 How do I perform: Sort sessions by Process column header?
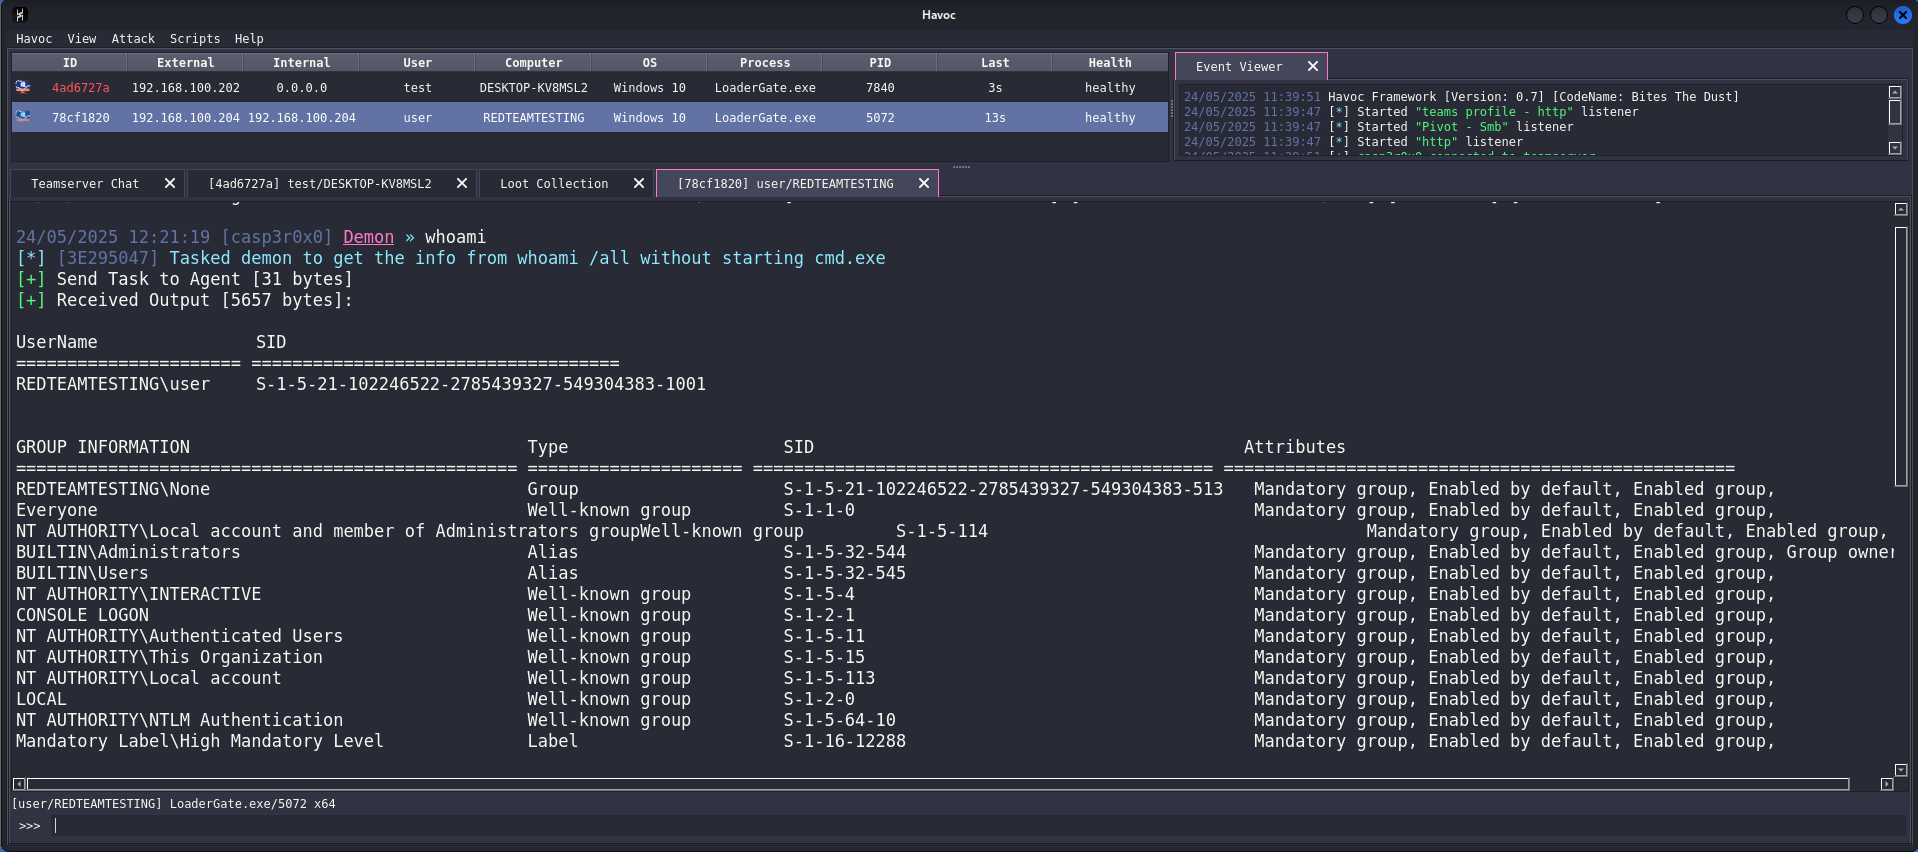765,63
